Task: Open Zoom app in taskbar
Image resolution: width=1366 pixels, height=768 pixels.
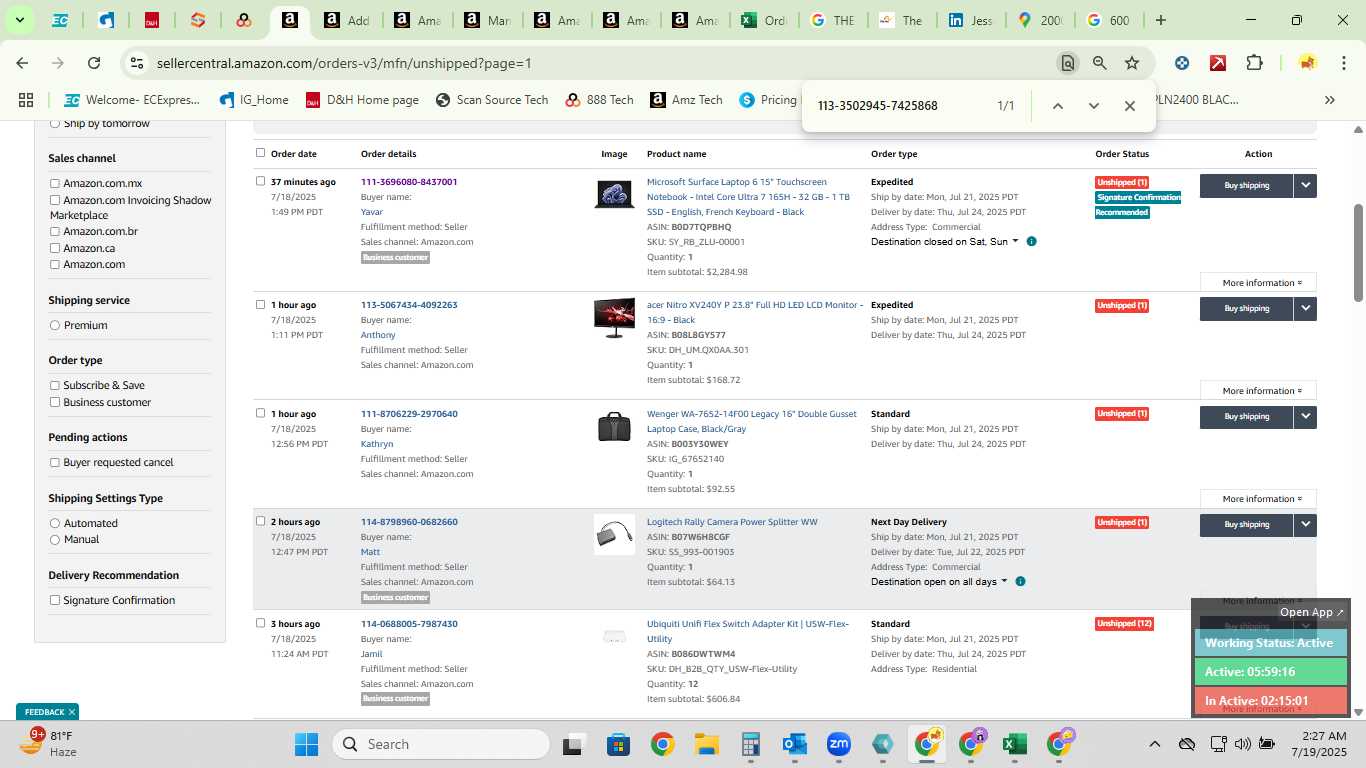Action: pyautogui.click(x=838, y=744)
